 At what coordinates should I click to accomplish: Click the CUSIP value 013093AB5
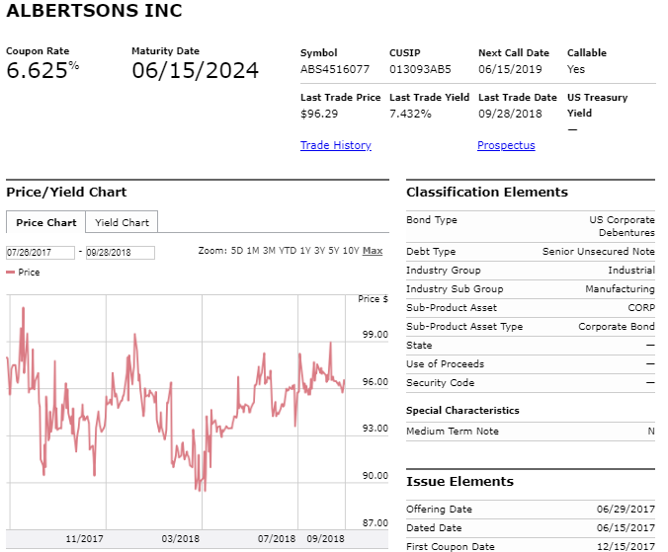point(420,69)
